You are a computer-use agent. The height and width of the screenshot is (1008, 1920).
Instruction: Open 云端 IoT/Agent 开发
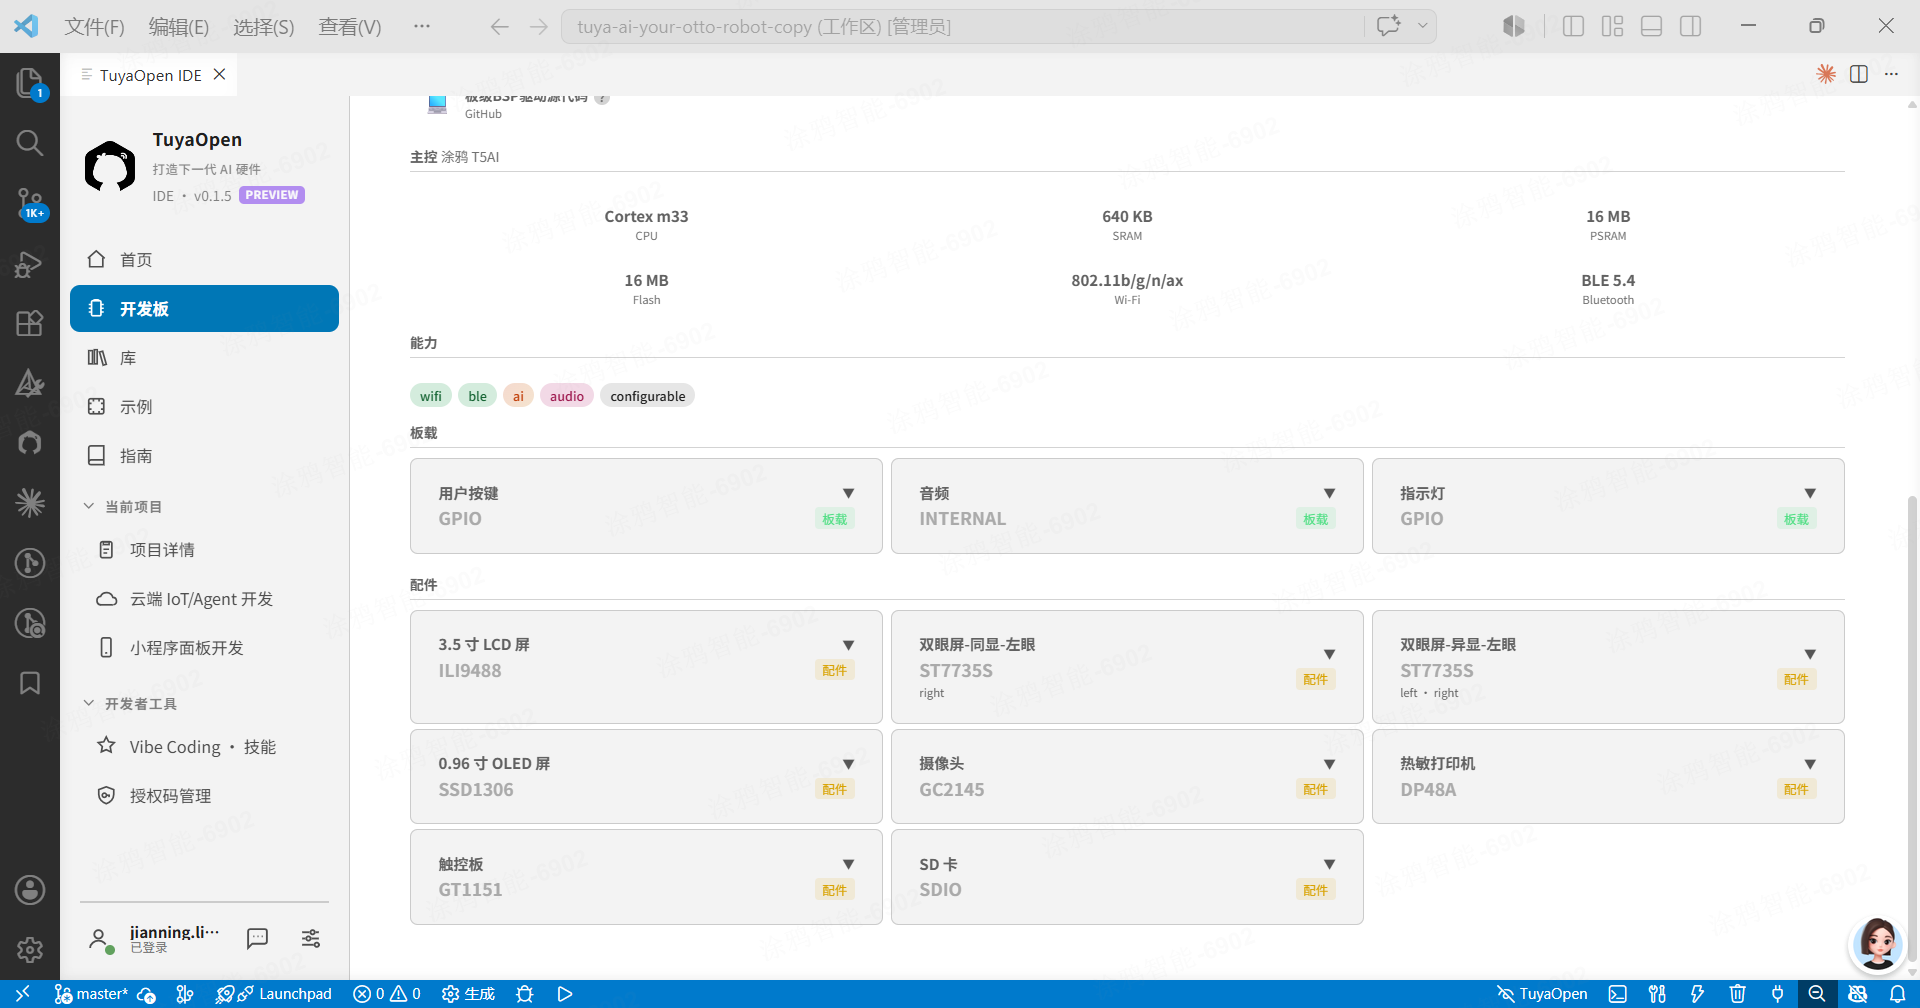204,599
